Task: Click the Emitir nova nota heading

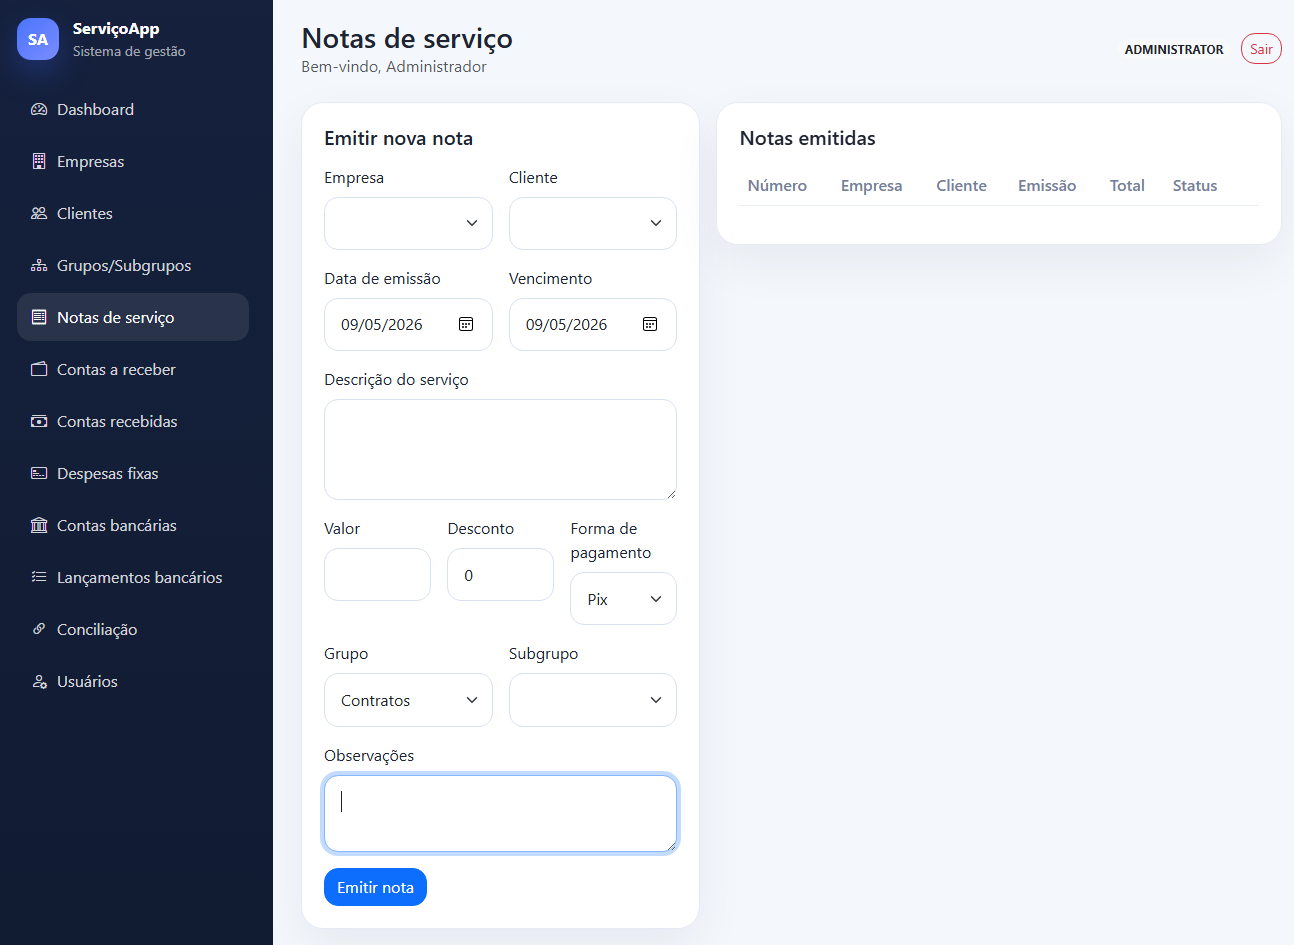Action: (398, 138)
